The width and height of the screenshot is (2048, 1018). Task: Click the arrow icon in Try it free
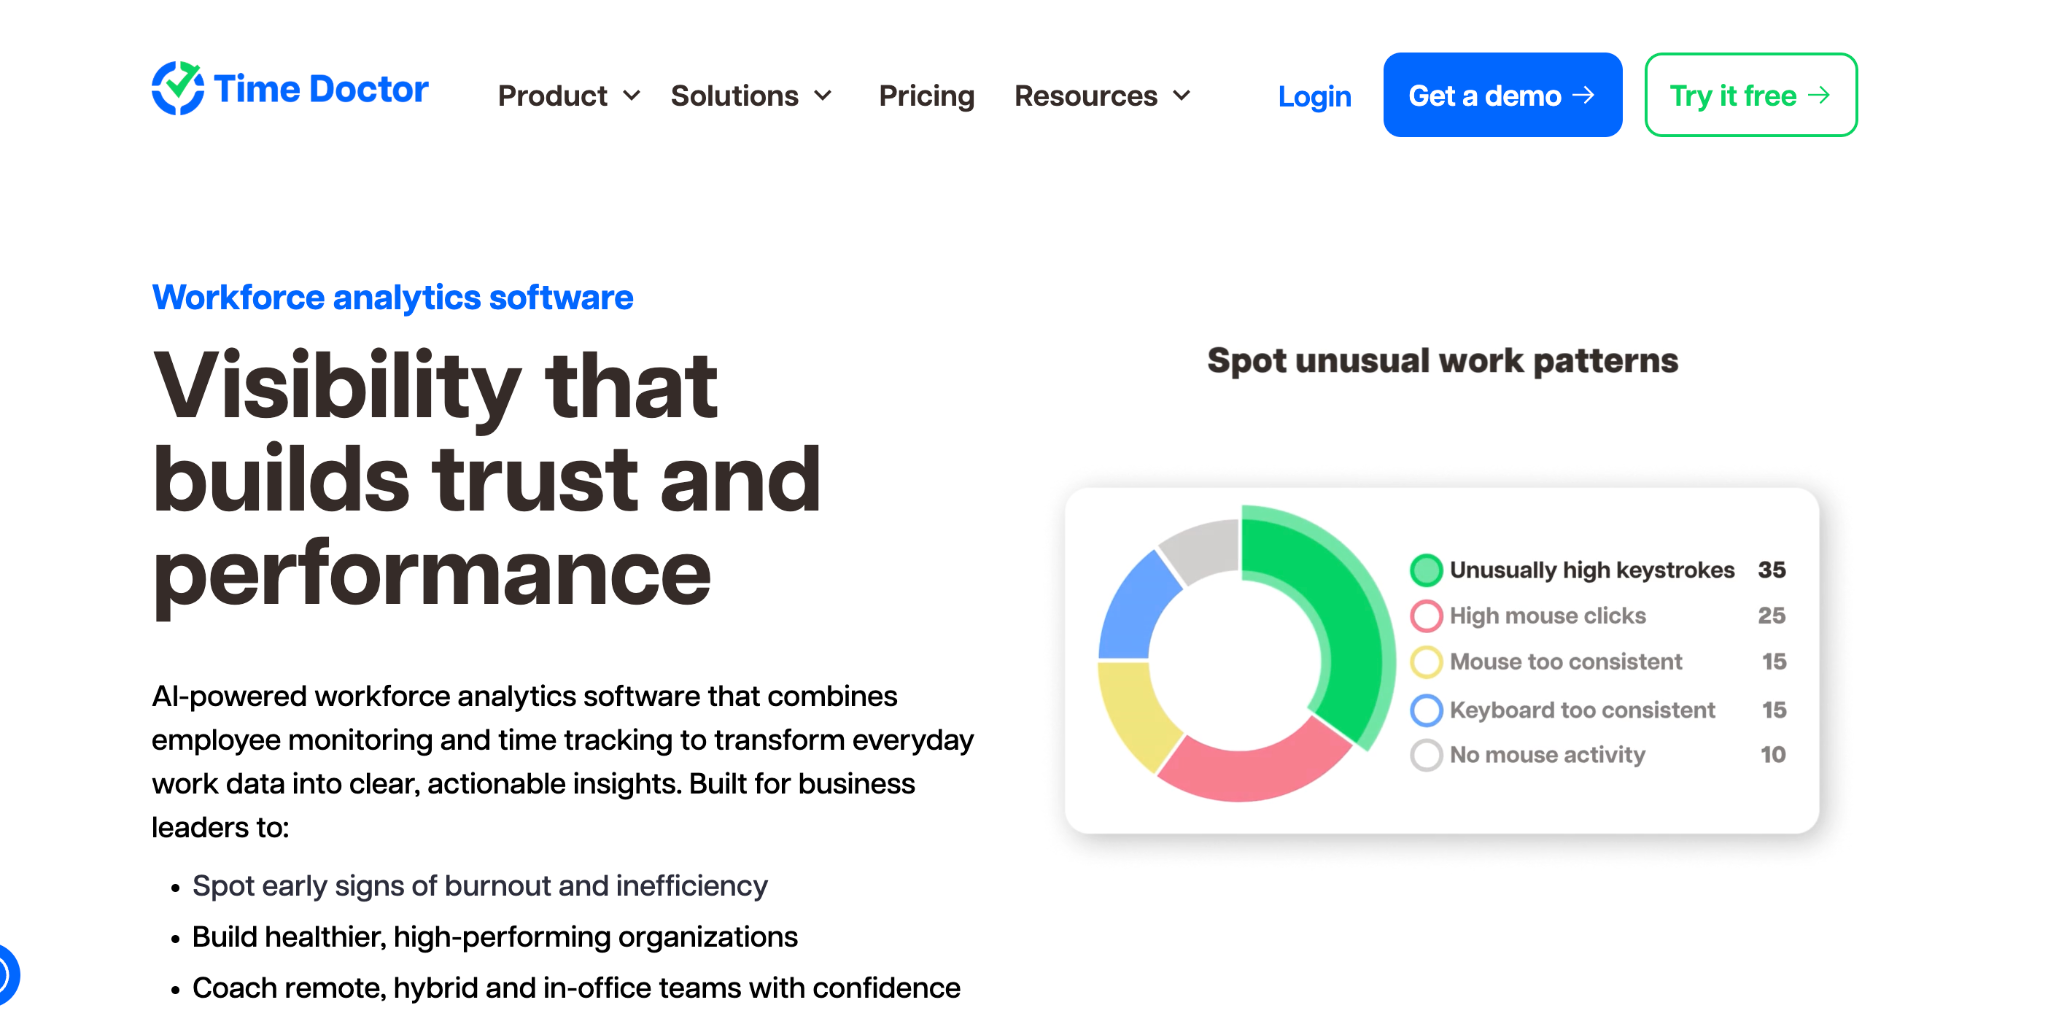tap(1819, 95)
